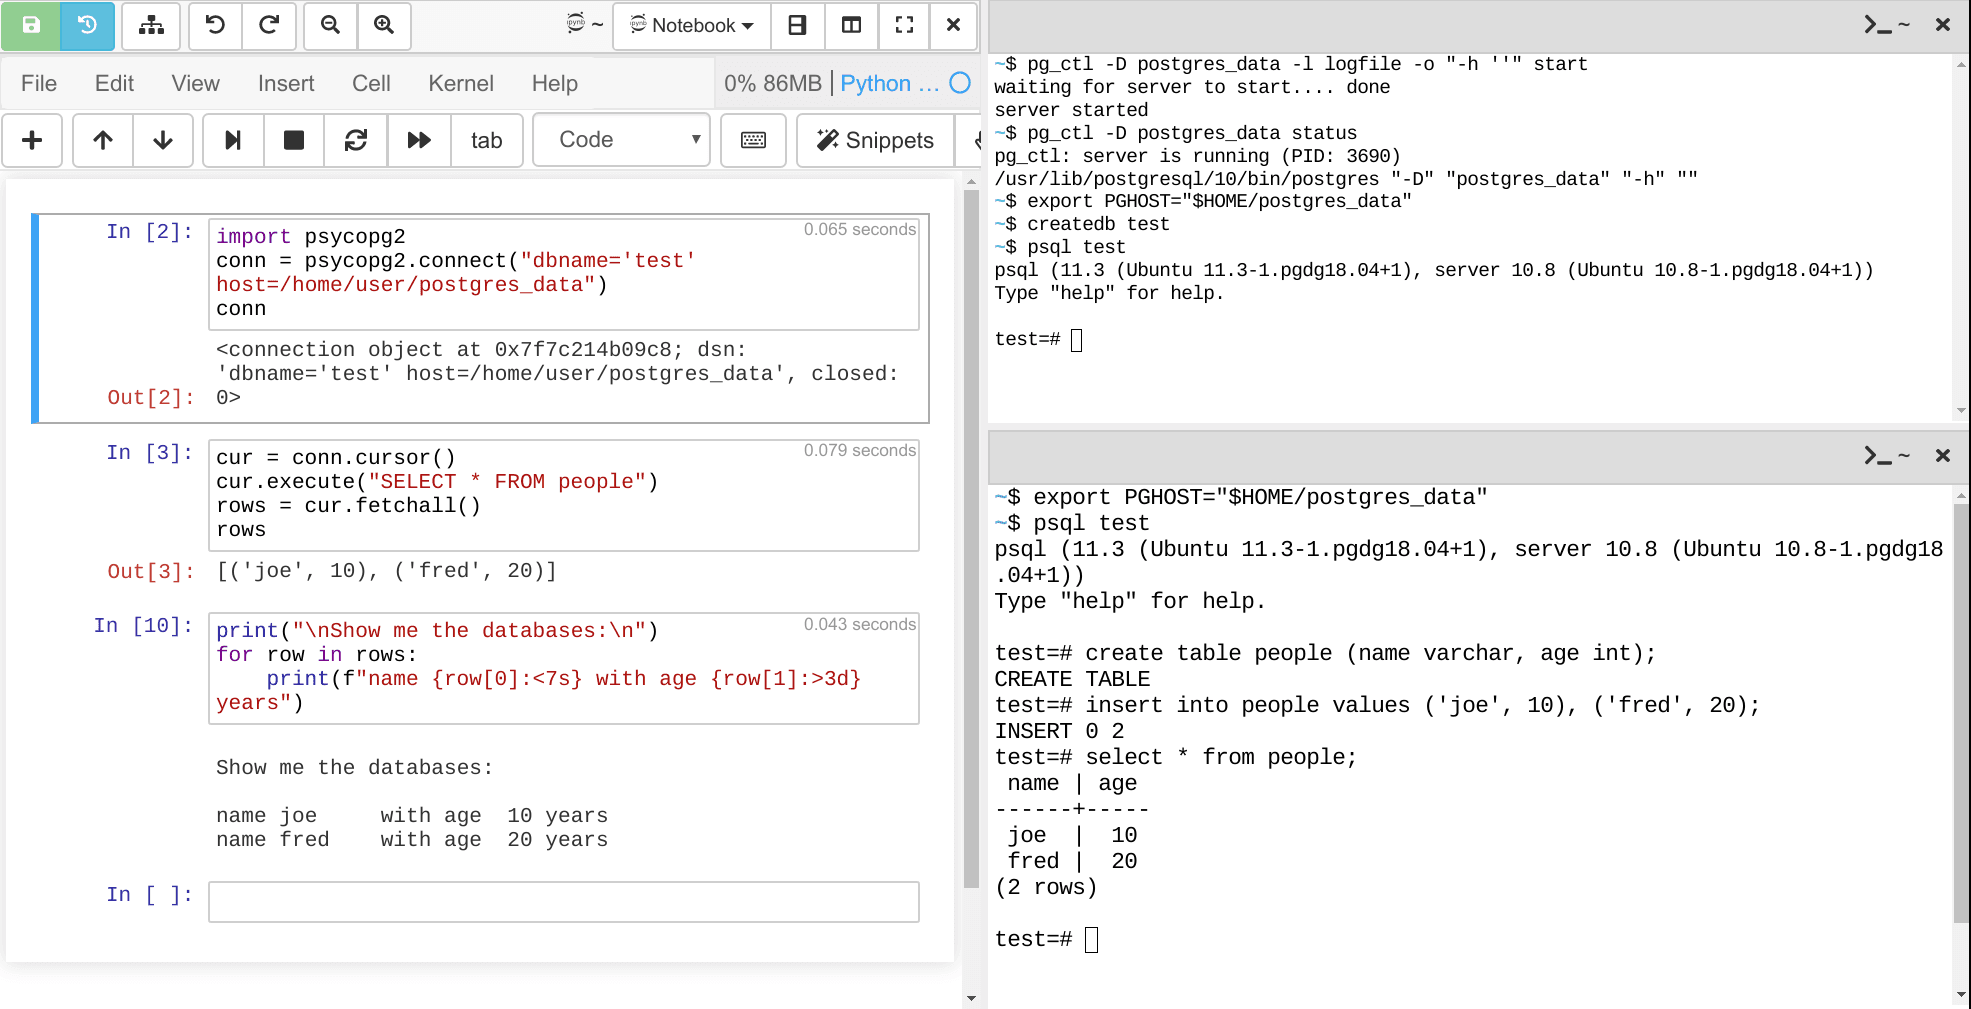
Task: Open TimeTravel edit history
Action: (86, 27)
